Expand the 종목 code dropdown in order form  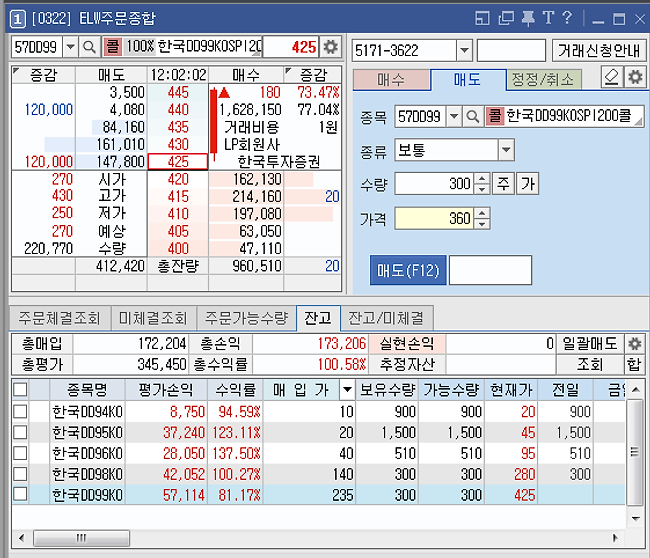[x=454, y=116]
